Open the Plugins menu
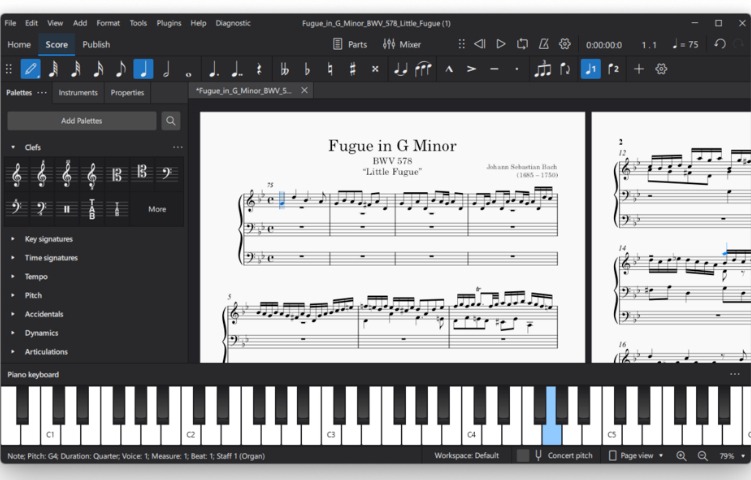This screenshot has width=751, height=480. pyautogui.click(x=169, y=23)
